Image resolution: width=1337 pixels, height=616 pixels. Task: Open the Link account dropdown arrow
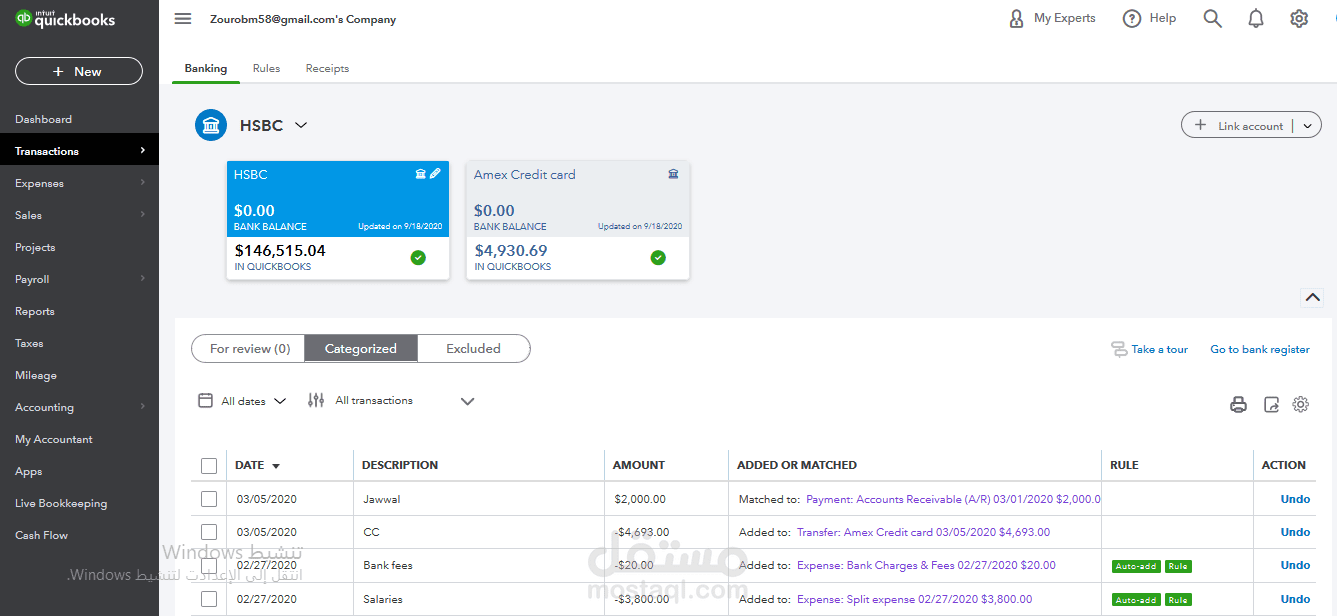[x=1307, y=126]
